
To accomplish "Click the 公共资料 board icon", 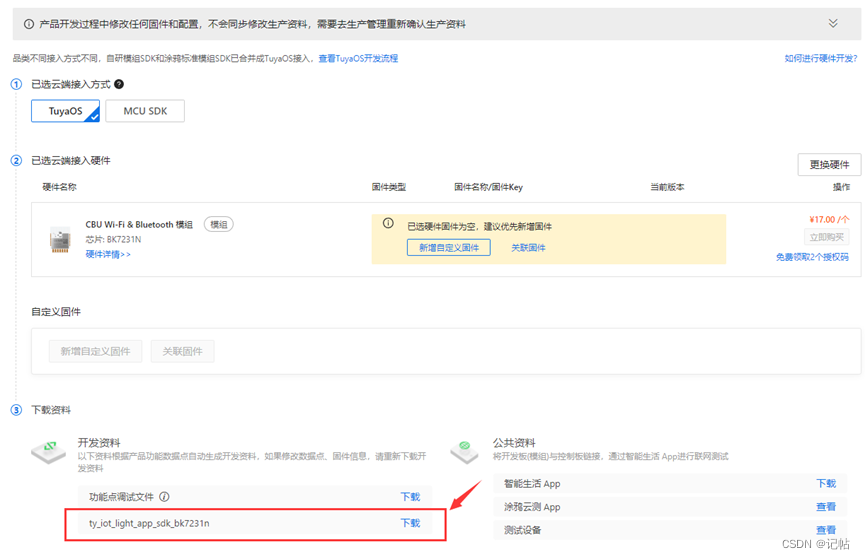I will pyautogui.click(x=464, y=451).
